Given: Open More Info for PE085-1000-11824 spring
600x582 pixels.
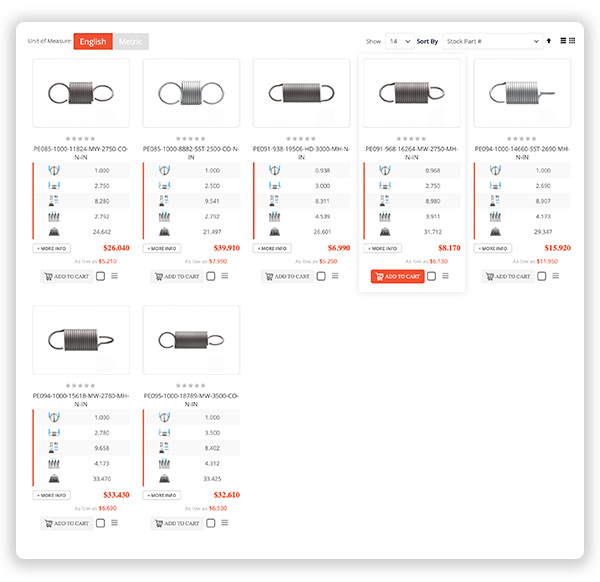Looking at the screenshot, I should coord(51,247).
